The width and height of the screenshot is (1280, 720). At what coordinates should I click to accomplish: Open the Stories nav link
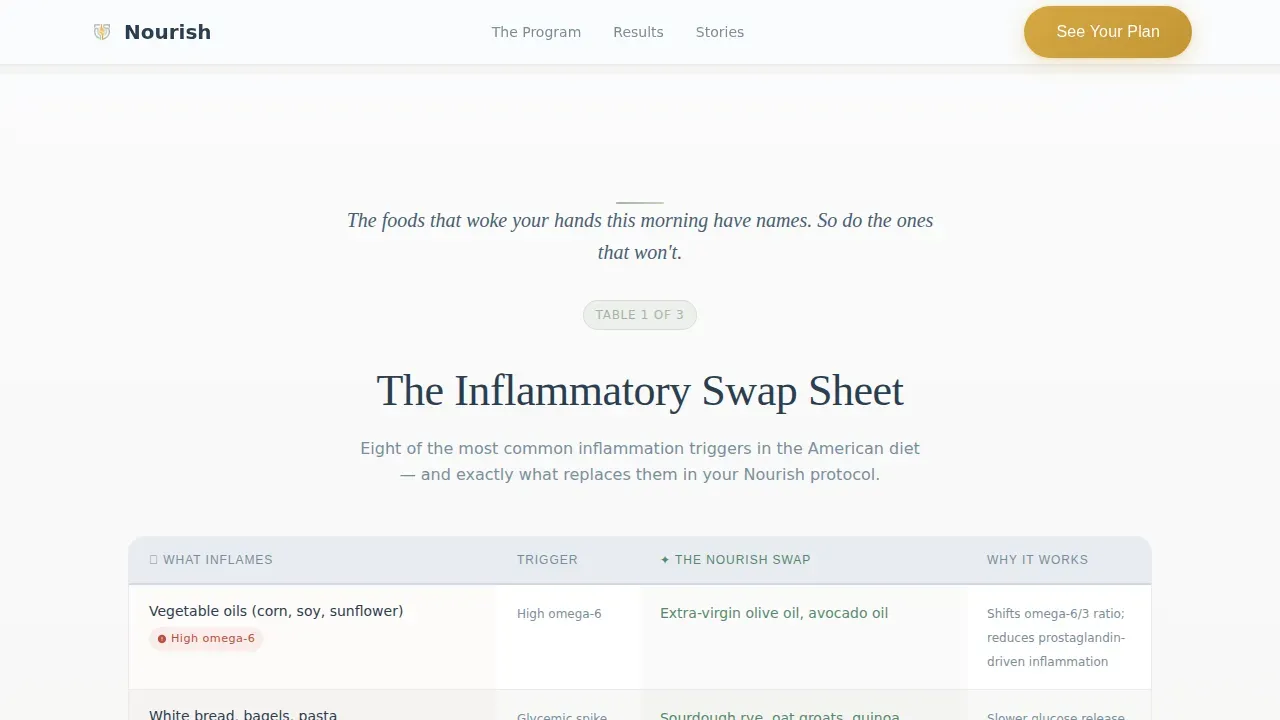click(720, 32)
